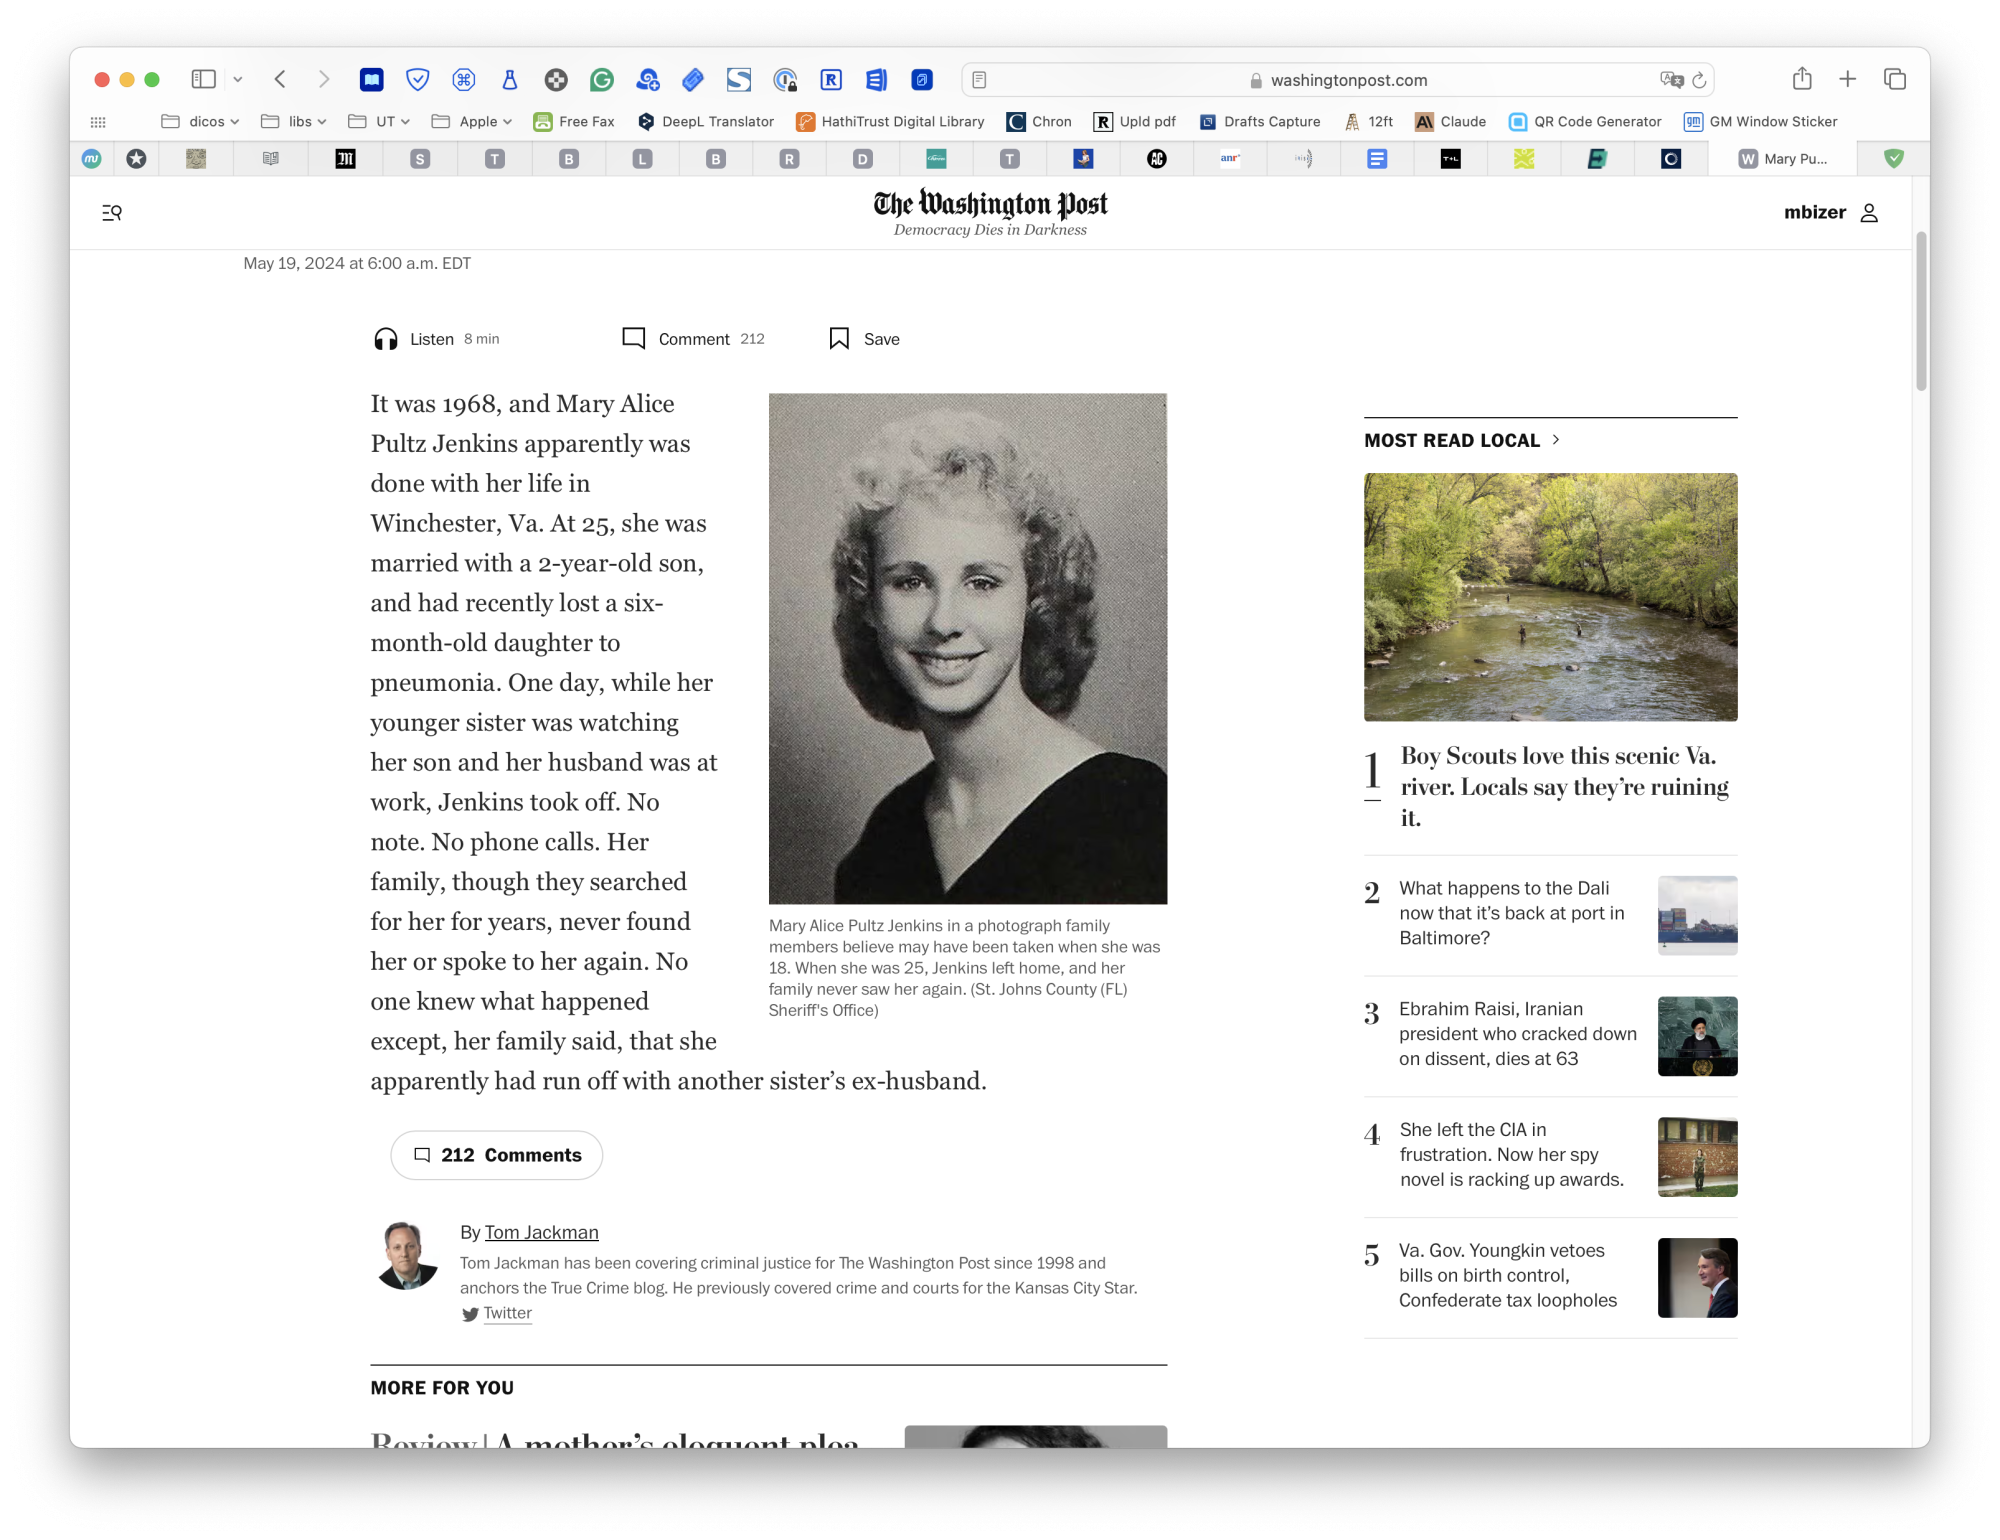Open the GM Window Sticker bookmark
The image size is (2000, 1540).
[x=1761, y=122]
